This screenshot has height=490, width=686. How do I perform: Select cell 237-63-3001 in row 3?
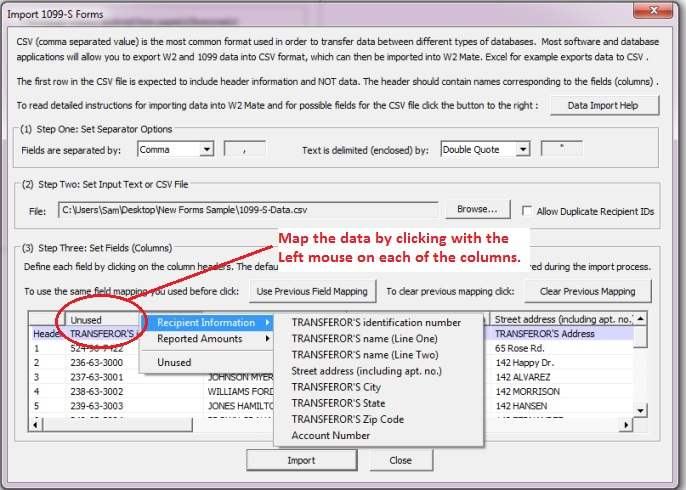(97, 377)
